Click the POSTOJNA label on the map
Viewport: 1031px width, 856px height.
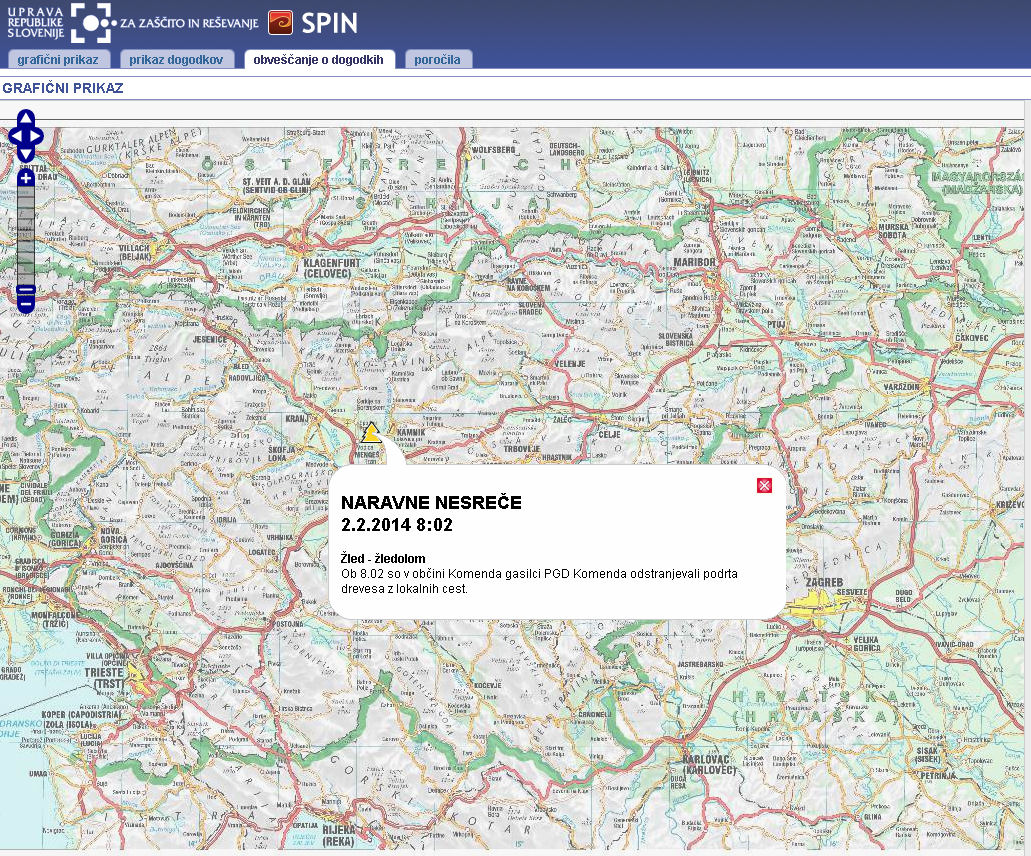[289, 623]
